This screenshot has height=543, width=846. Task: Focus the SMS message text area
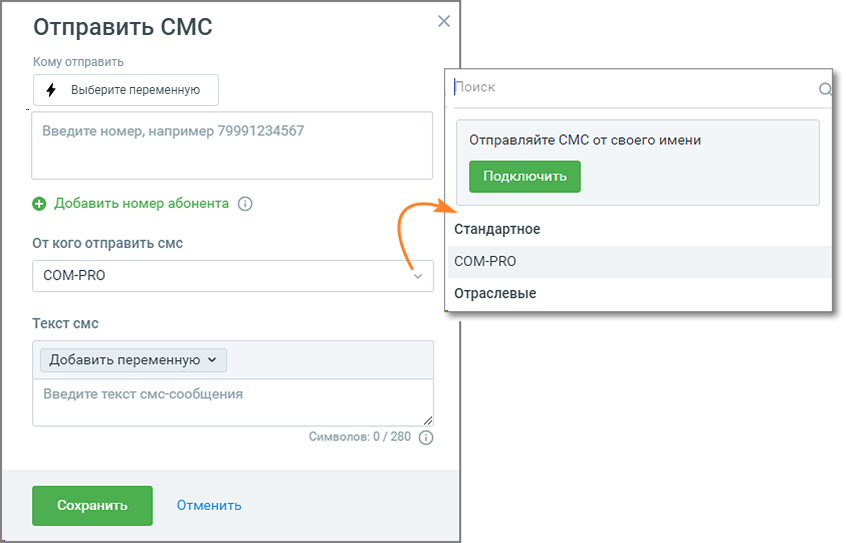tap(233, 402)
